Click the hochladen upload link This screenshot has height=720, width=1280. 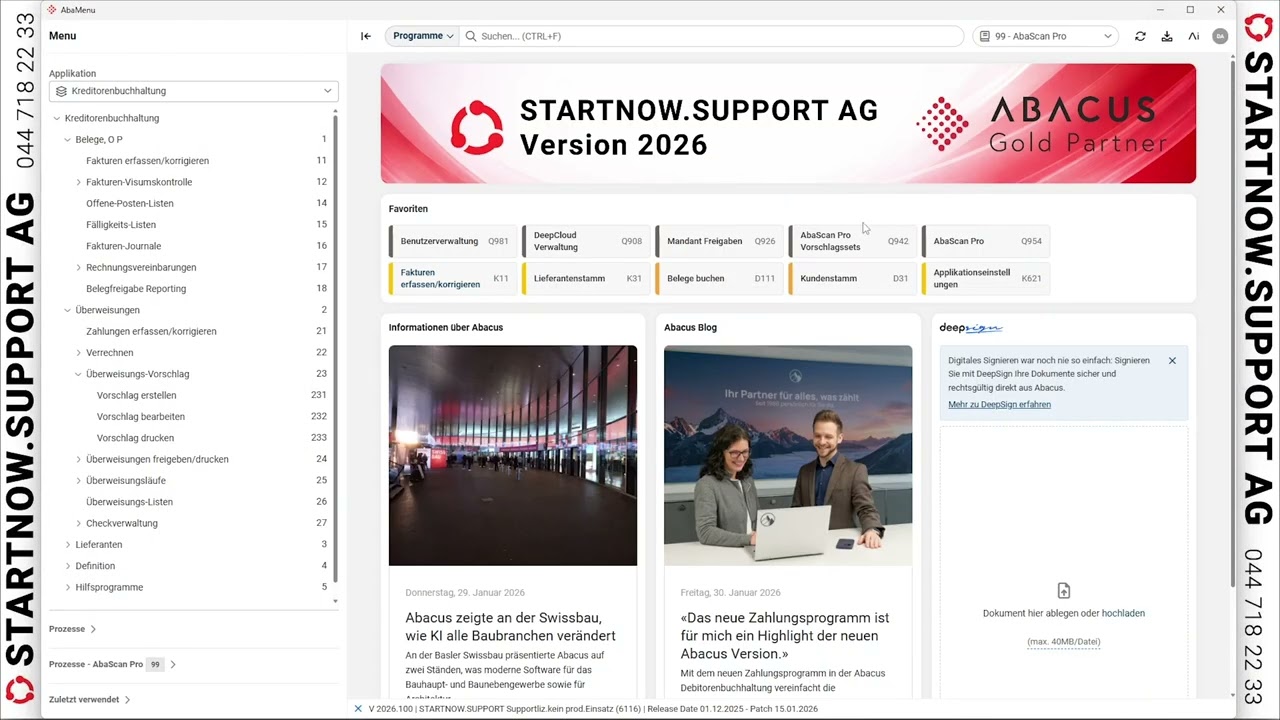pos(1123,614)
